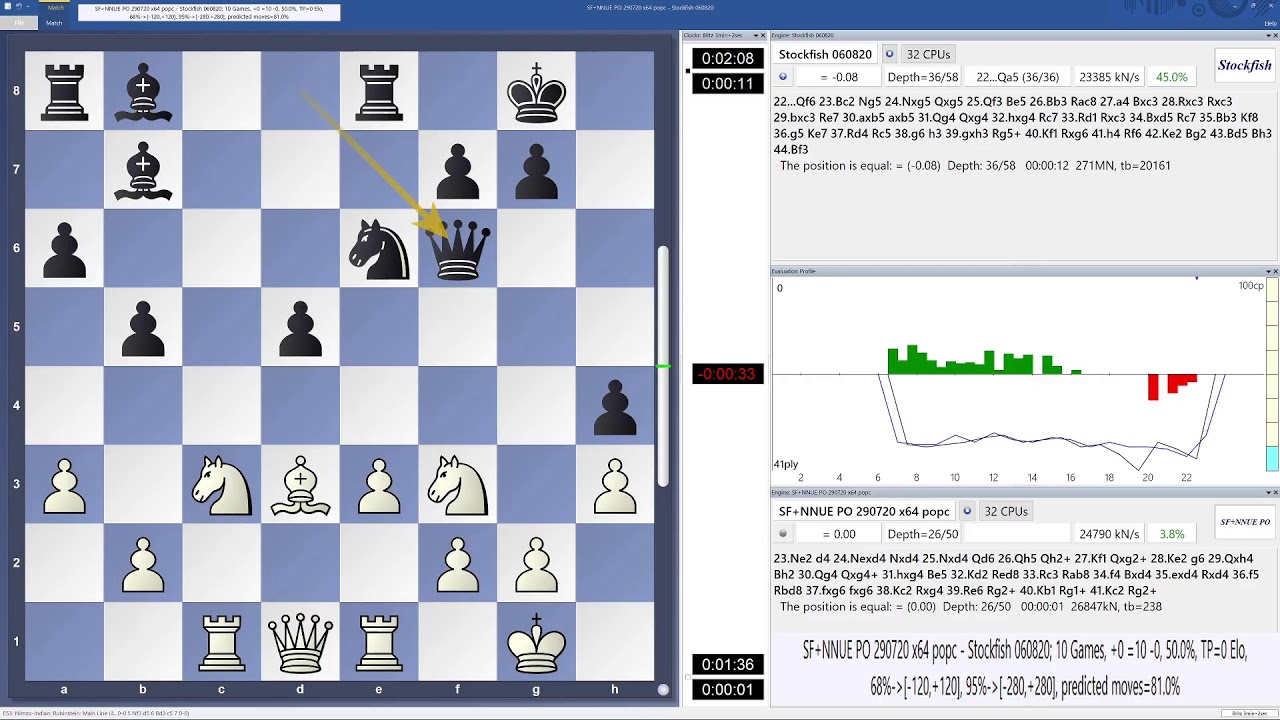The image size is (1280, 720).
Task: Click the white king on g1
Action: pos(537,643)
